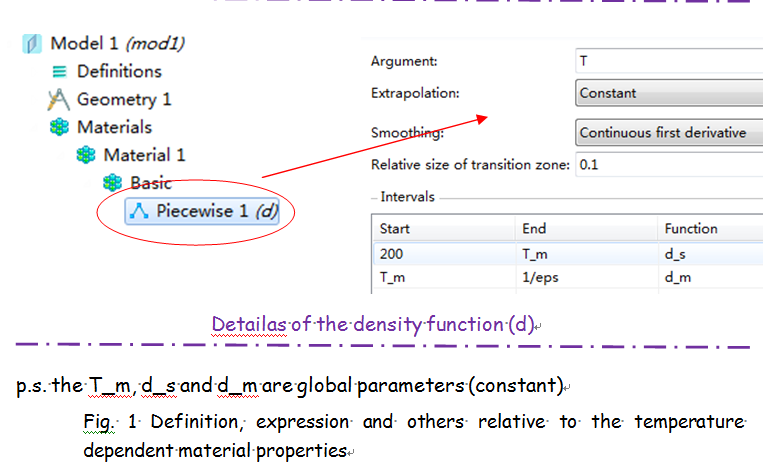
Task: Select the Definitions node icon
Action: [x=60, y=71]
